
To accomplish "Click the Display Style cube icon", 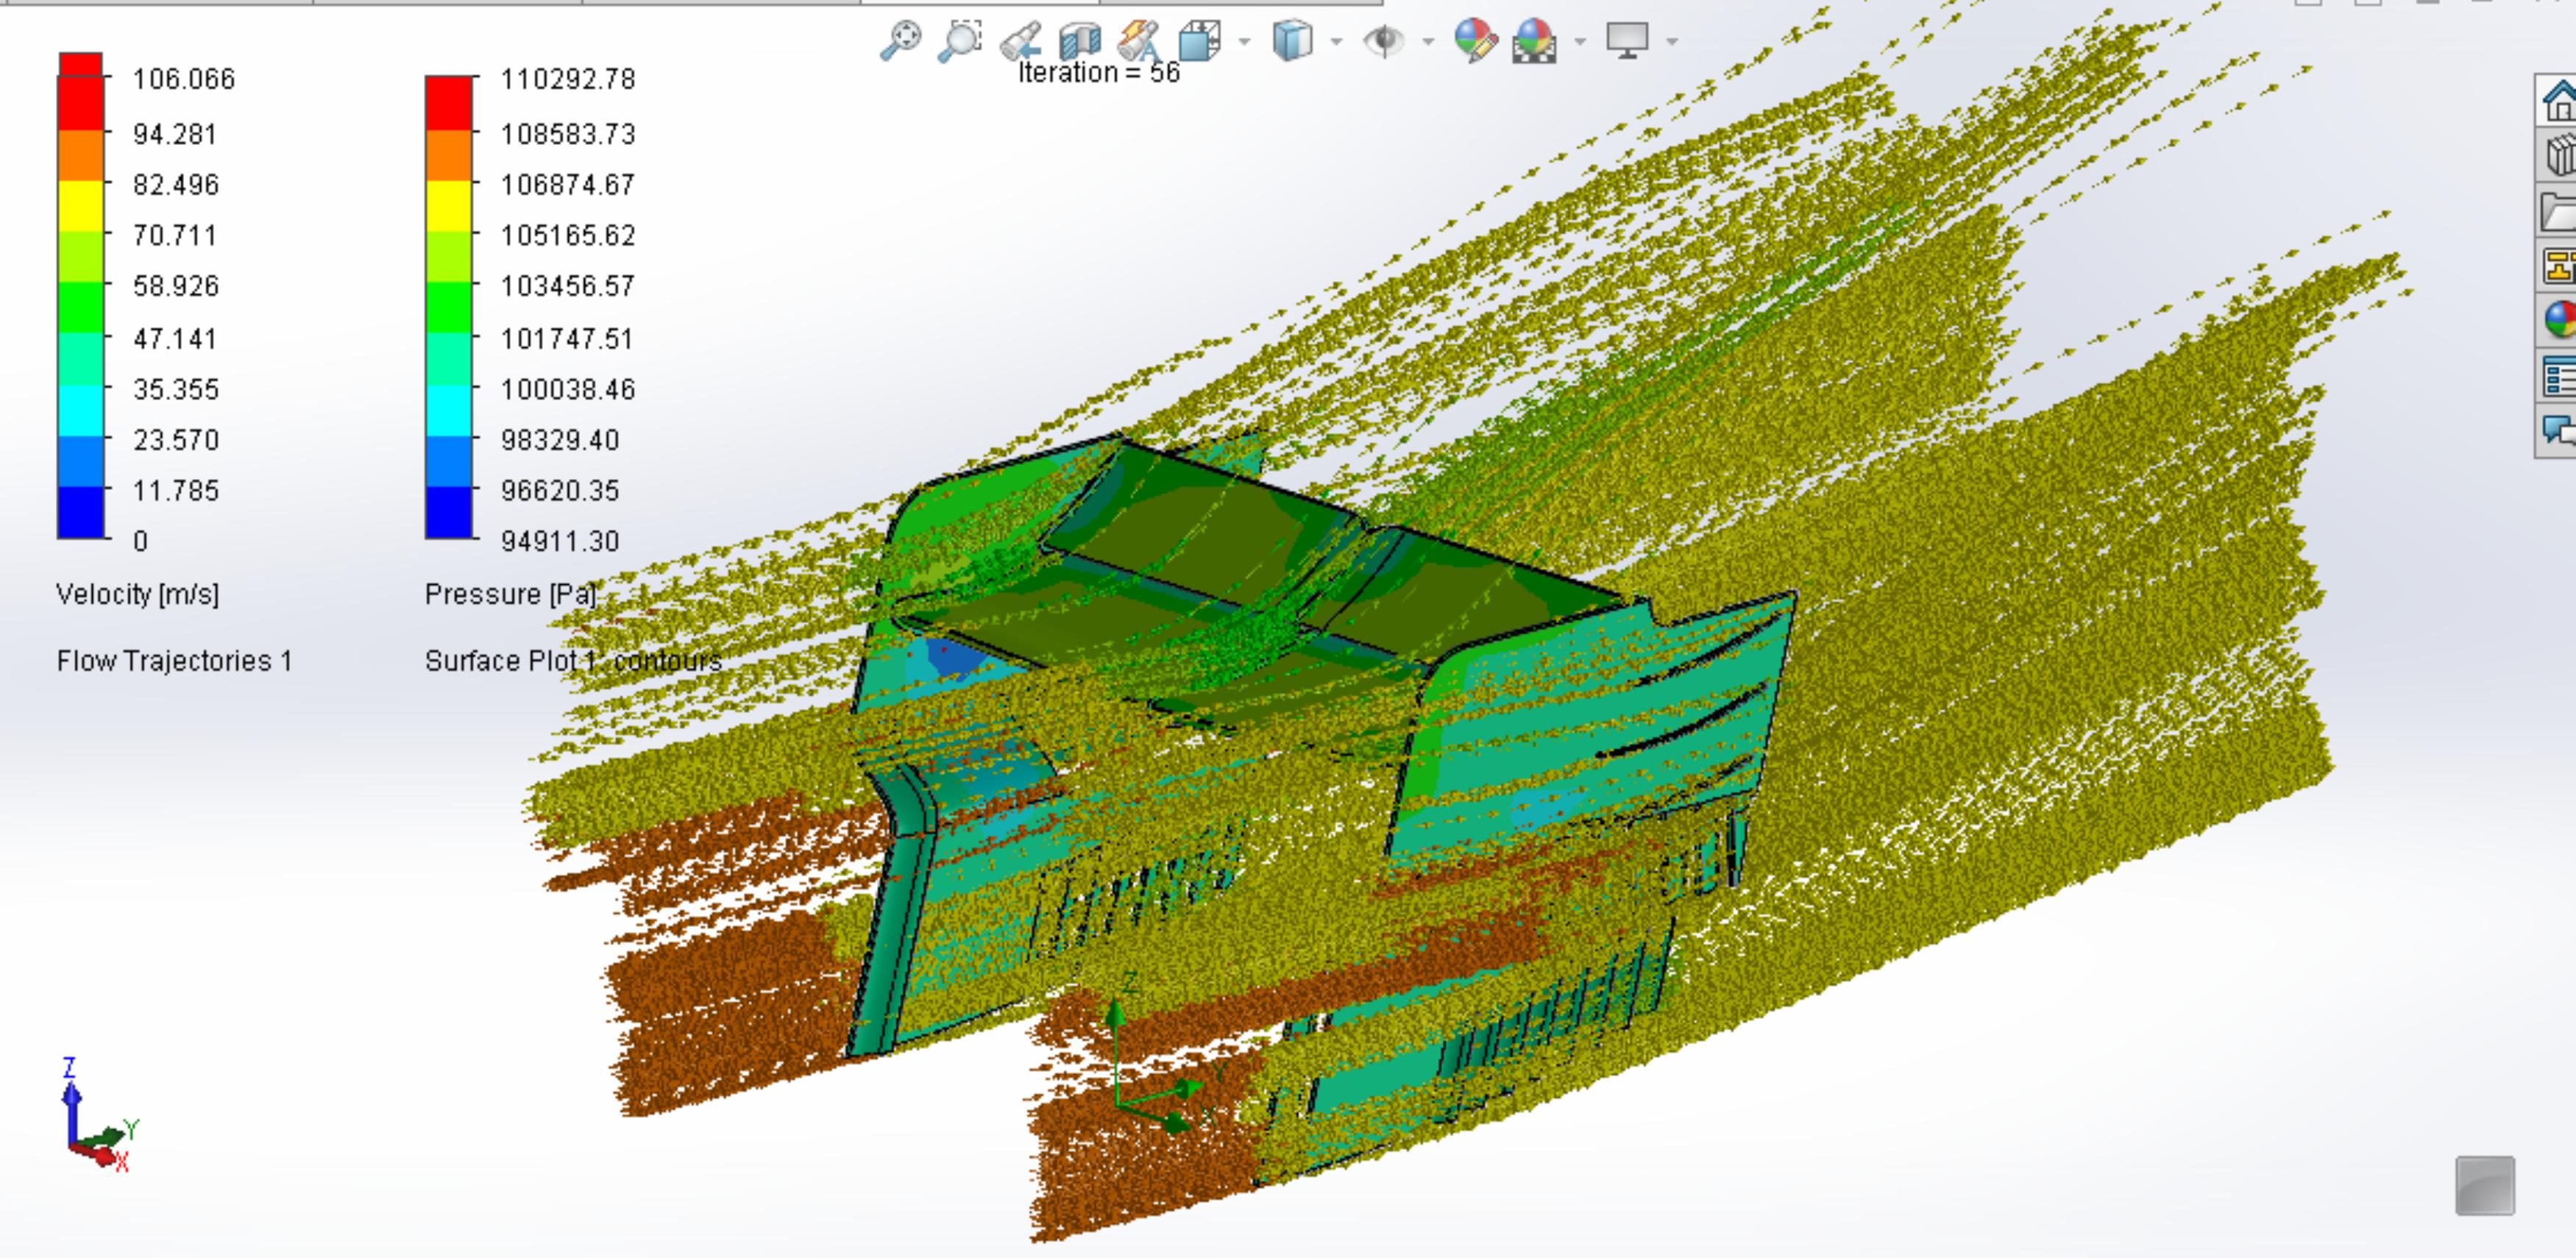I will click(1292, 41).
